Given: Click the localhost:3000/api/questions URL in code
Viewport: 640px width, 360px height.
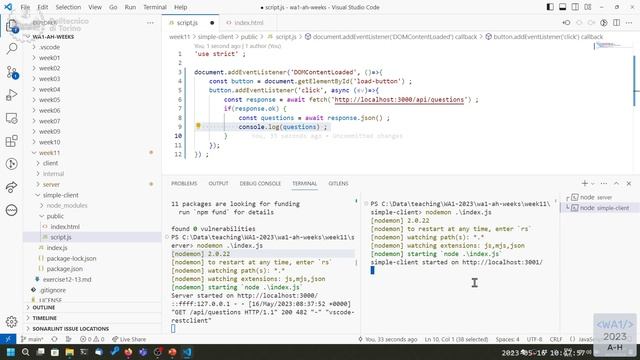Looking at the screenshot, I should (x=399, y=100).
